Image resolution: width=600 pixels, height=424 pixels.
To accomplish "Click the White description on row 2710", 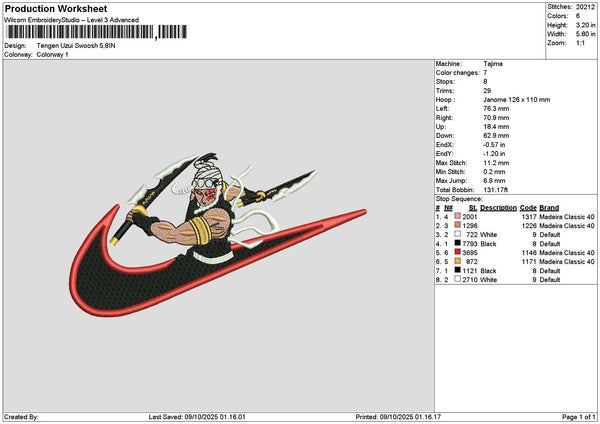I will point(489,280).
